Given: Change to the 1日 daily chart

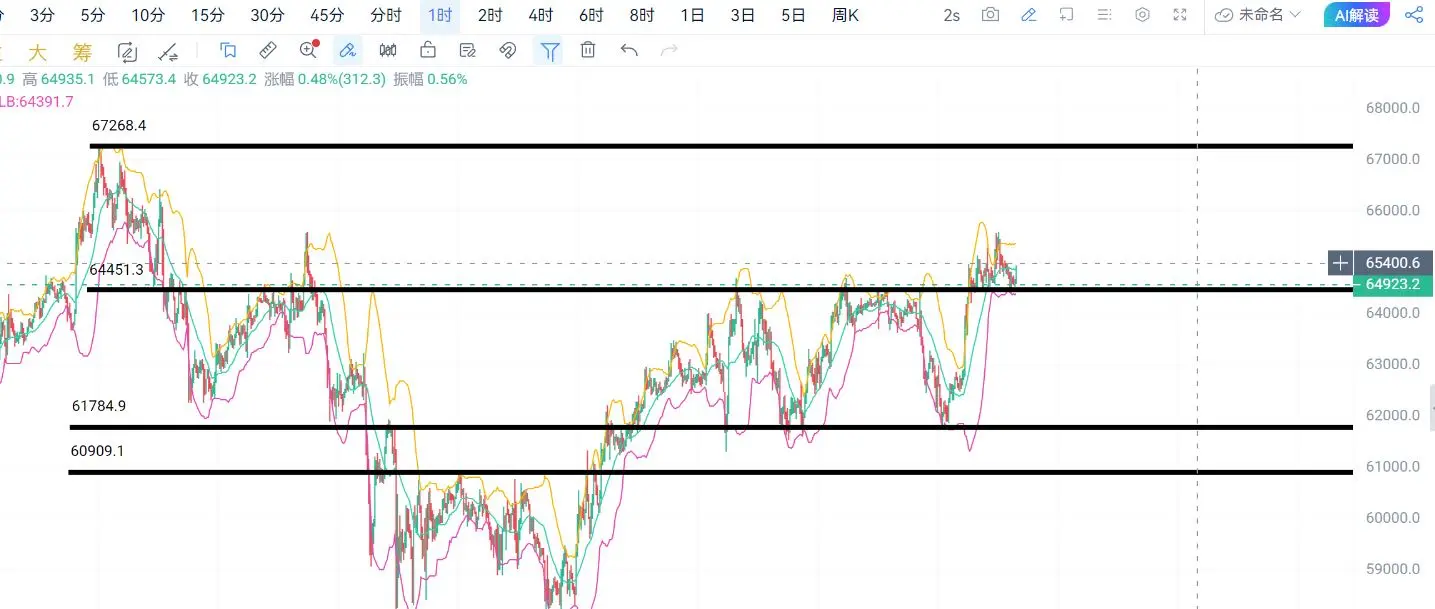Looking at the screenshot, I should point(692,15).
